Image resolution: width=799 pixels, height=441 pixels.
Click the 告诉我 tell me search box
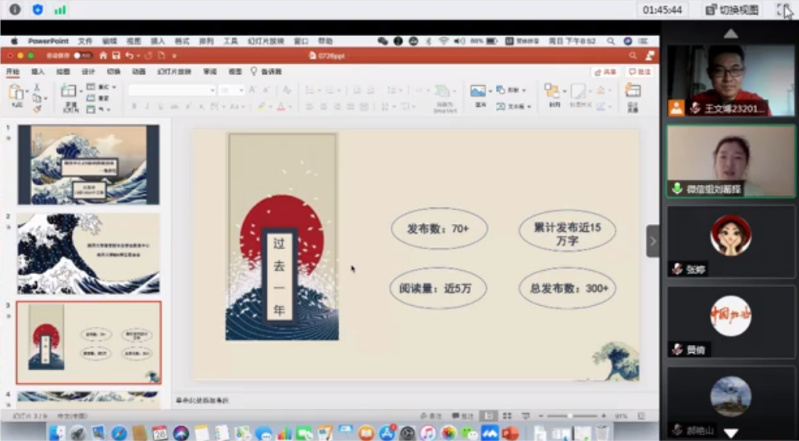click(x=267, y=72)
